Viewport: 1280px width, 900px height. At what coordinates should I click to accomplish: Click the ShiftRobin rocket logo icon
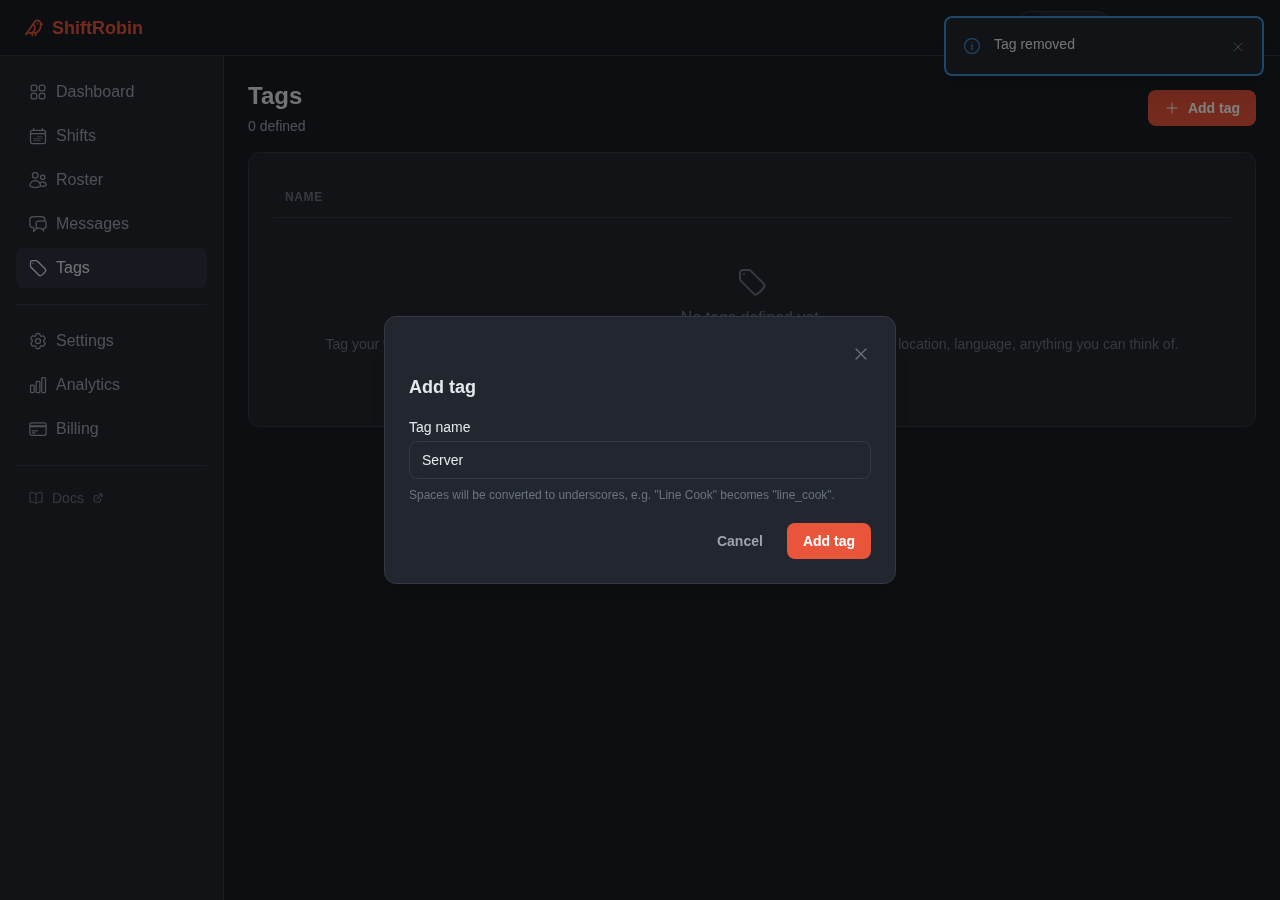click(34, 28)
